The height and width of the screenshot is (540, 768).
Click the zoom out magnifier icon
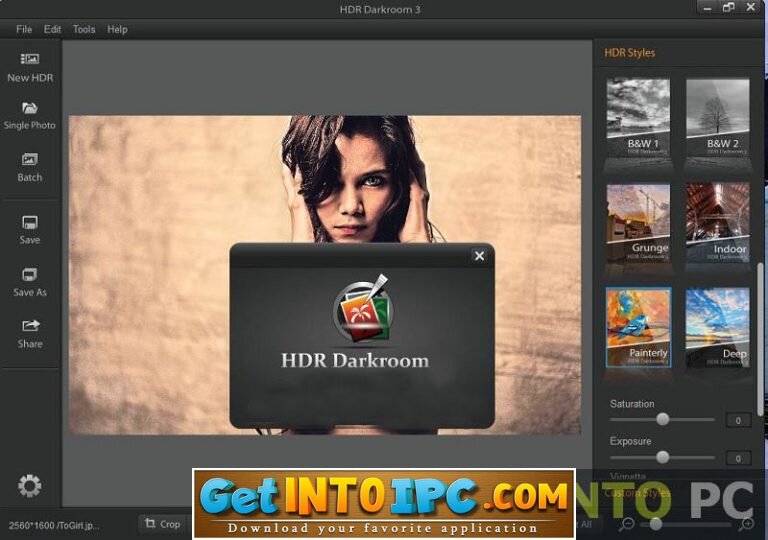(626, 524)
